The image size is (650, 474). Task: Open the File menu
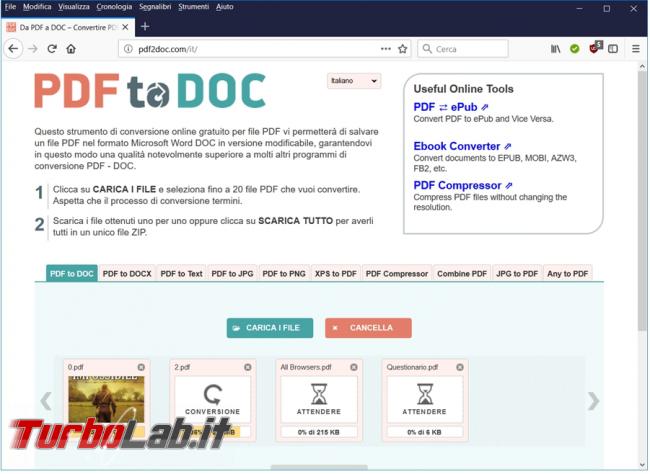point(10,7)
